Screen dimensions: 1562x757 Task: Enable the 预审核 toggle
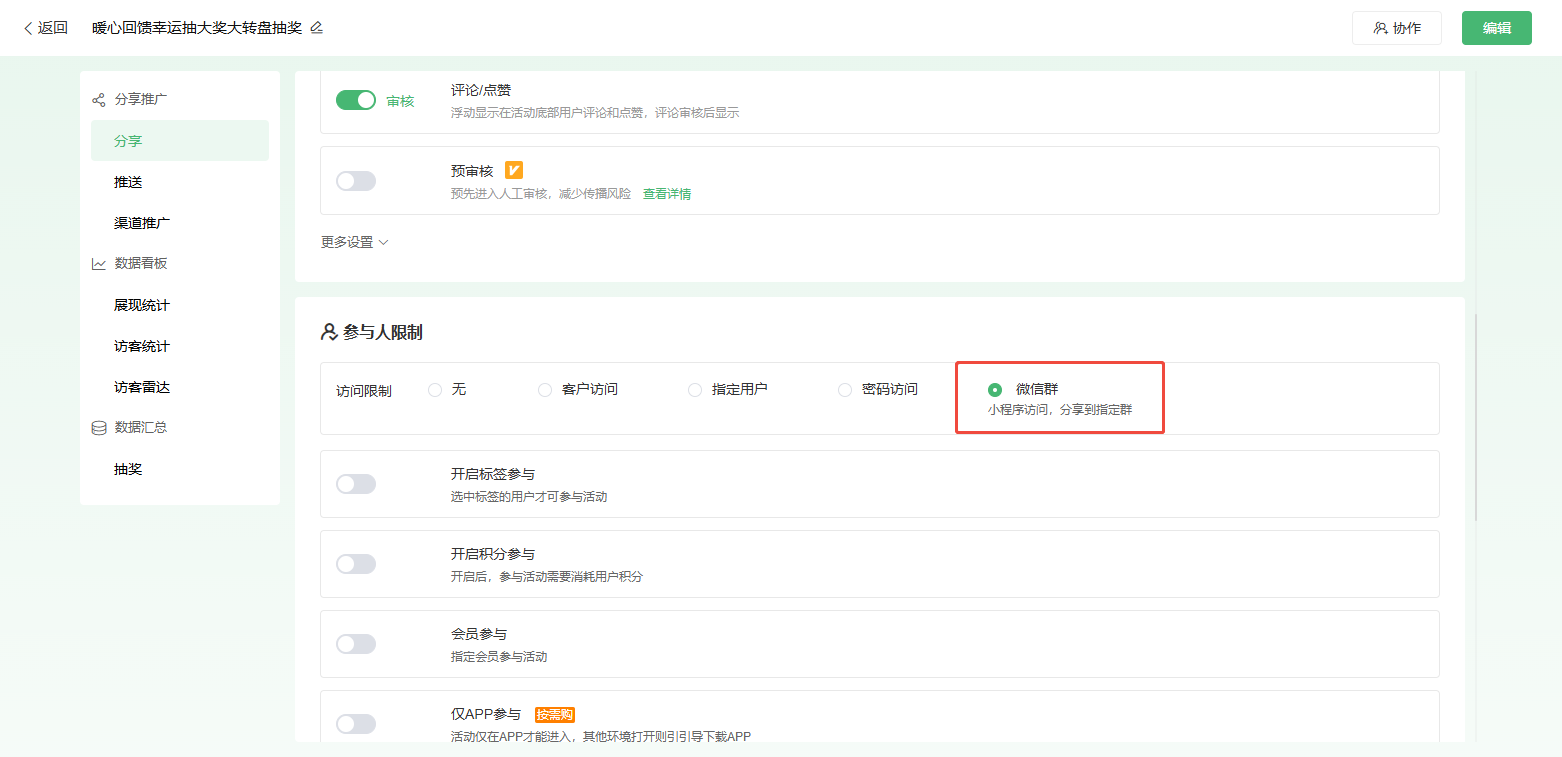[x=356, y=181]
